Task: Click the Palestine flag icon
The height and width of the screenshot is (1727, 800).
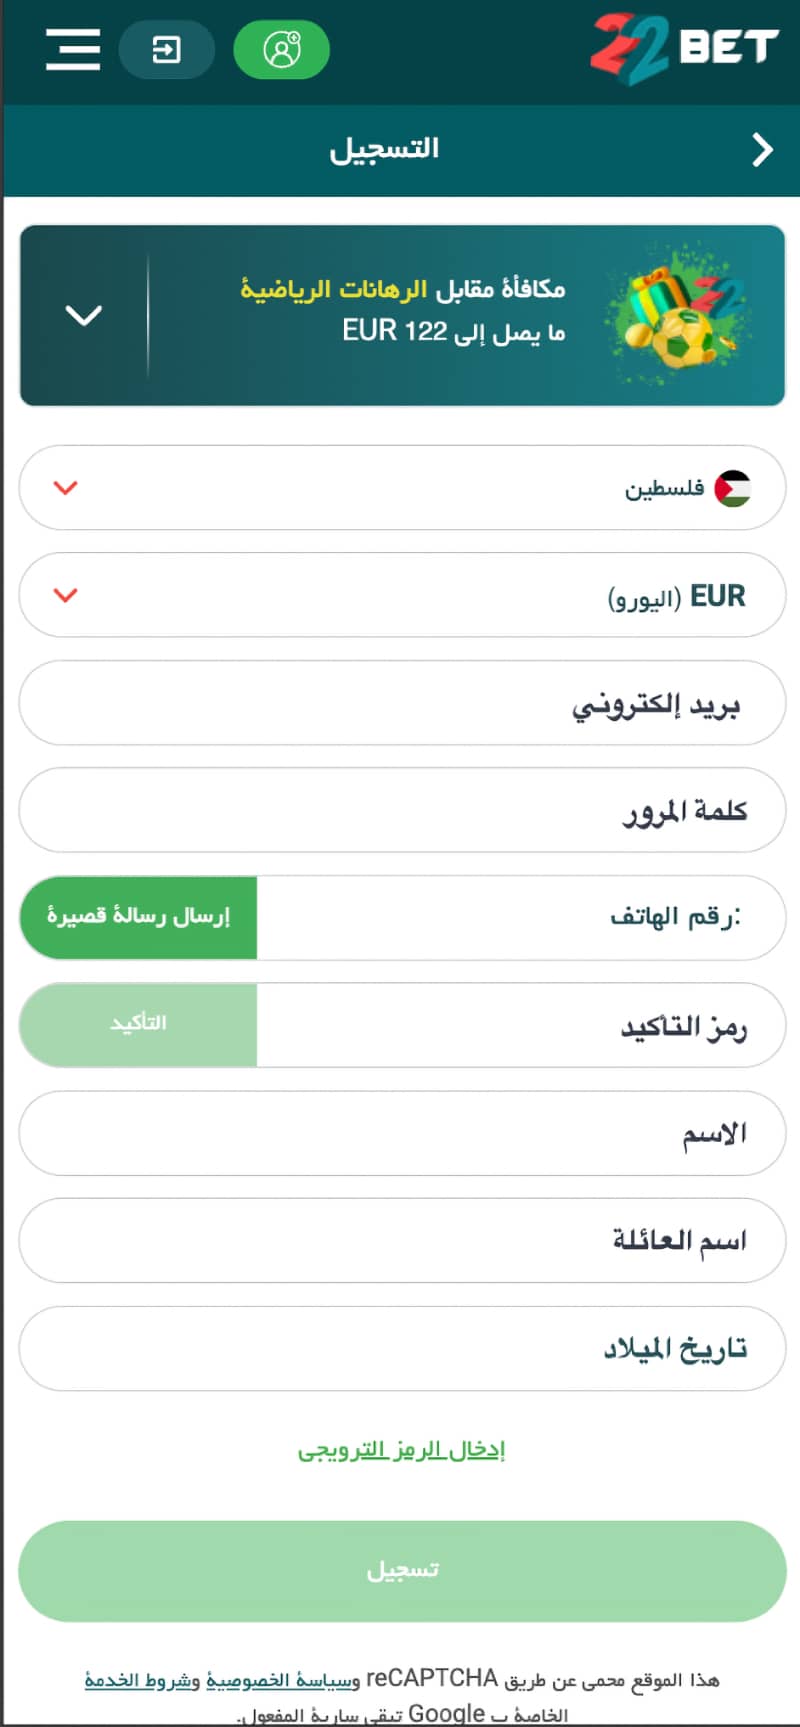Action: (x=732, y=488)
